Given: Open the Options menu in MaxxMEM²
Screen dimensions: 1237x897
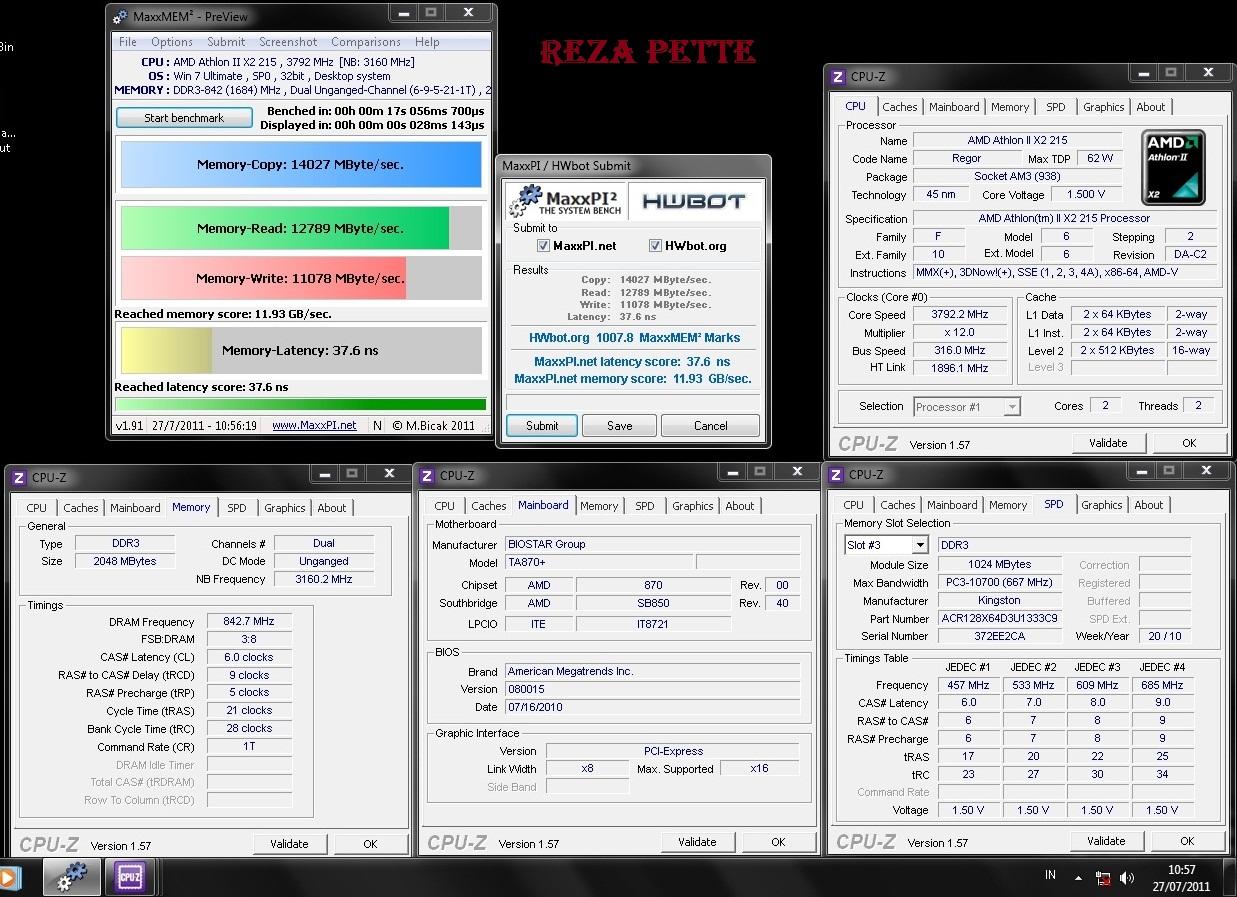Looking at the screenshot, I should (172, 42).
